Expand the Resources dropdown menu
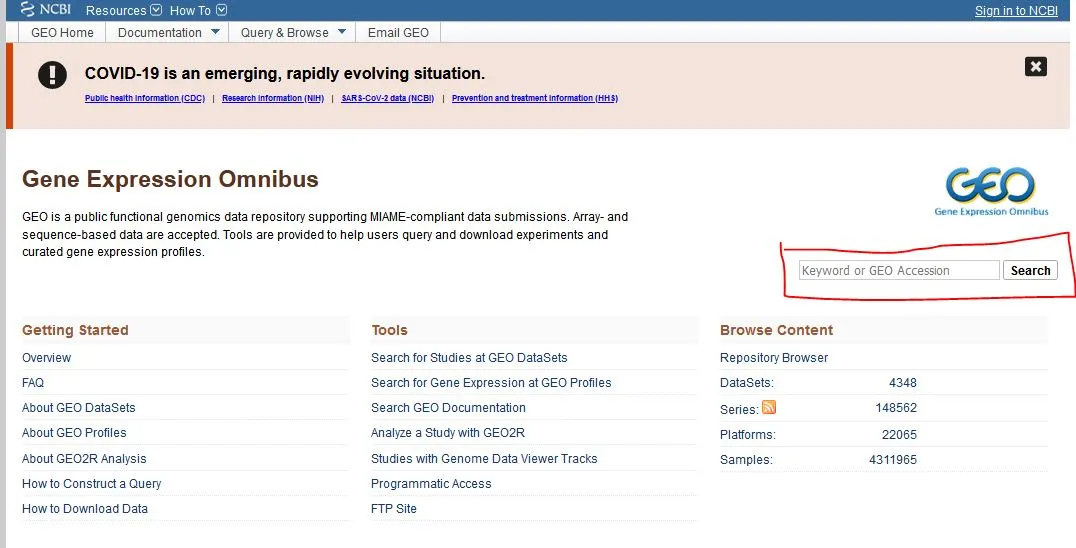 [123, 10]
